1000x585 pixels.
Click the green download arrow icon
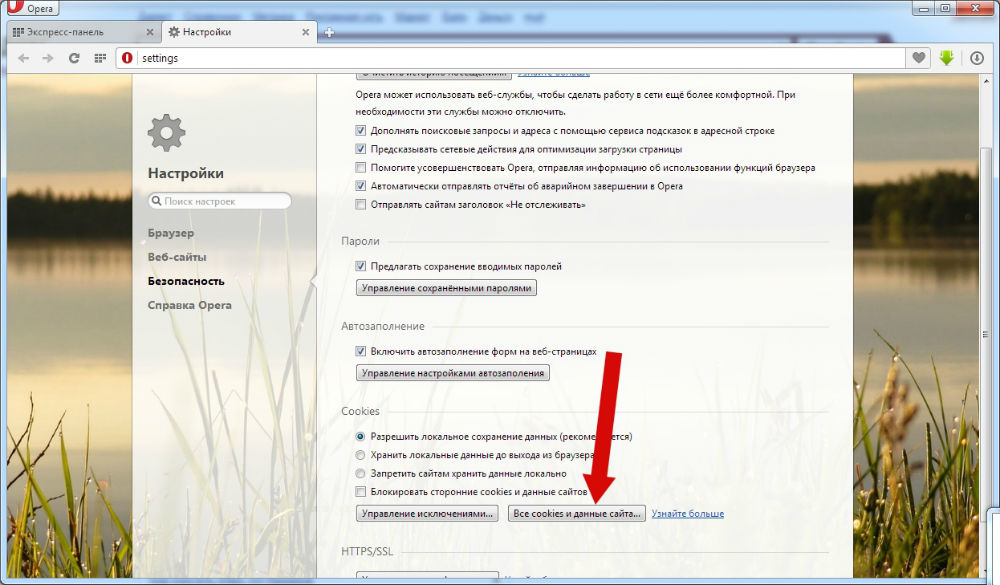[947, 58]
